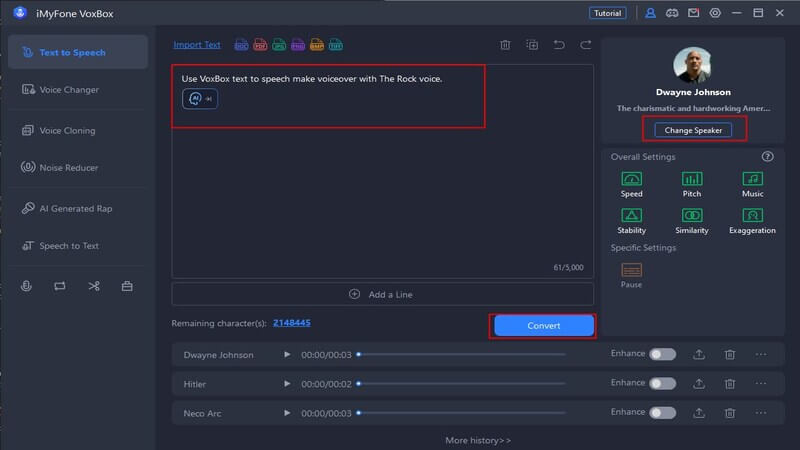Play the Dwayne Johnson audio
Image resolution: width=800 pixels, height=450 pixels.
click(x=287, y=354)
